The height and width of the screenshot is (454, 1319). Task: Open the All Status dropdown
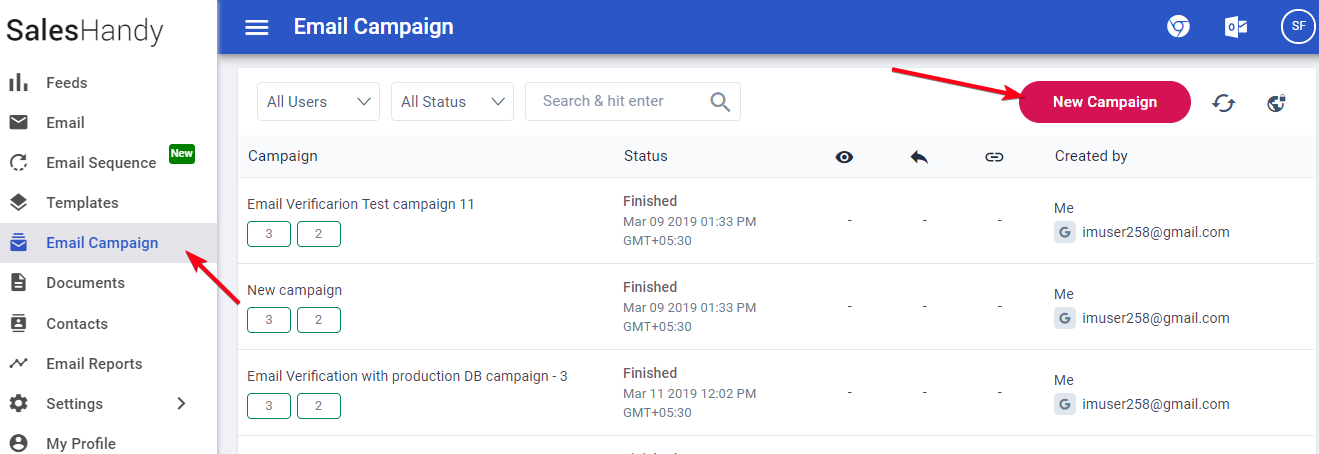point(452,101)
